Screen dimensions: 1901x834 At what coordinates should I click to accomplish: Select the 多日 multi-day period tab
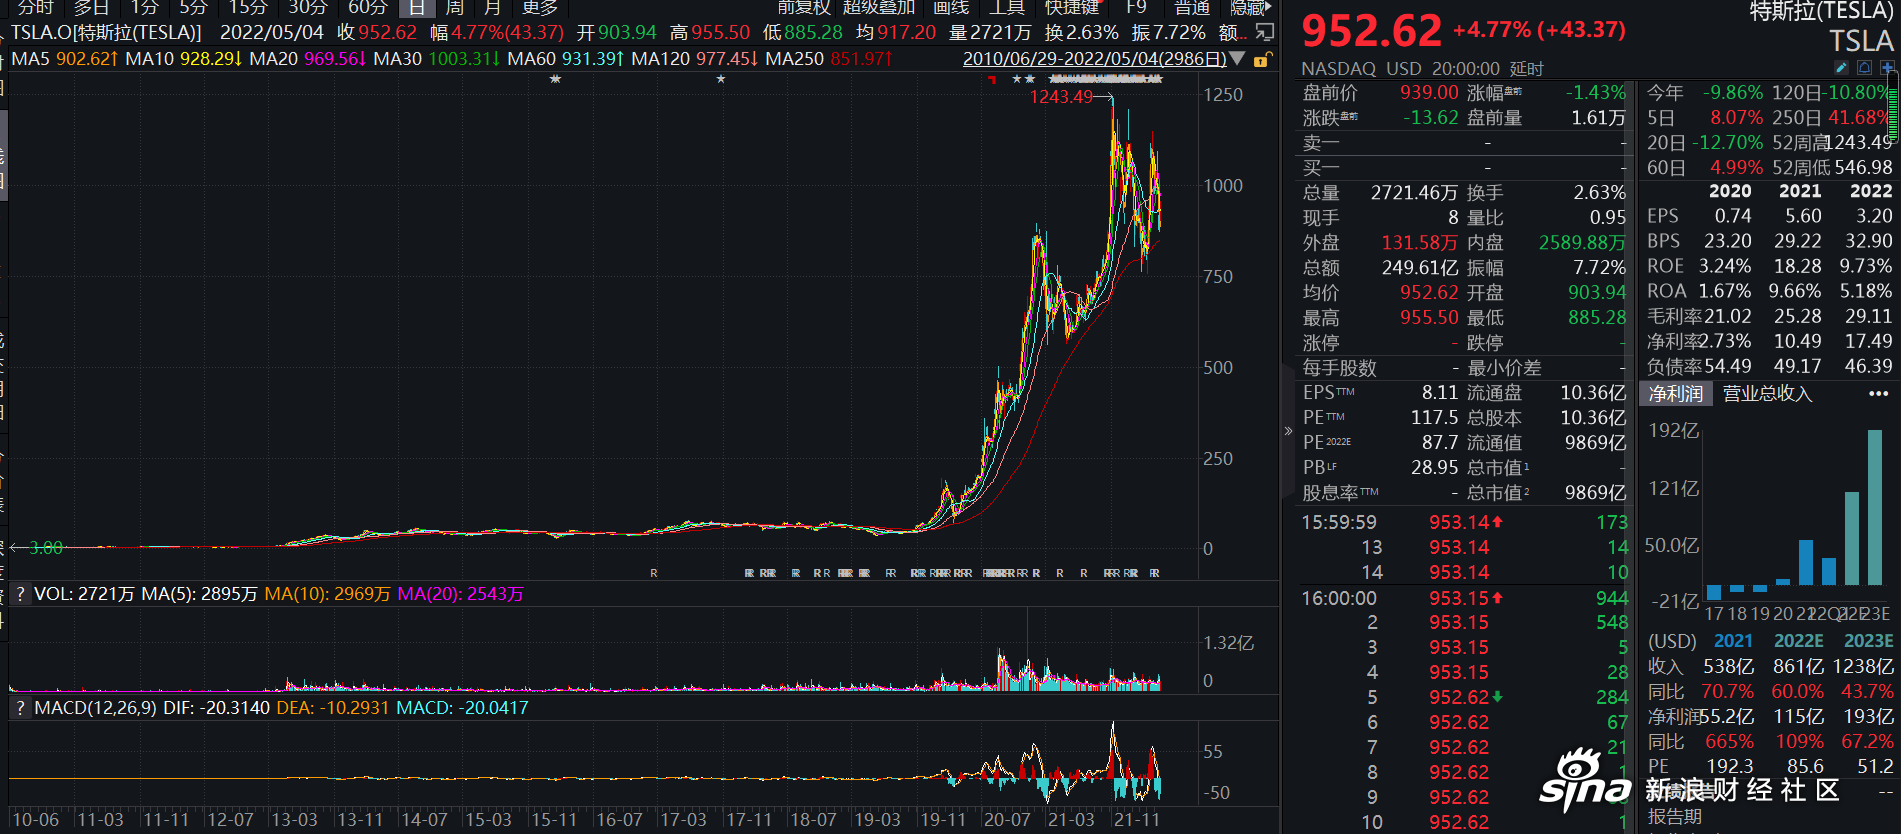click(91, 7)
